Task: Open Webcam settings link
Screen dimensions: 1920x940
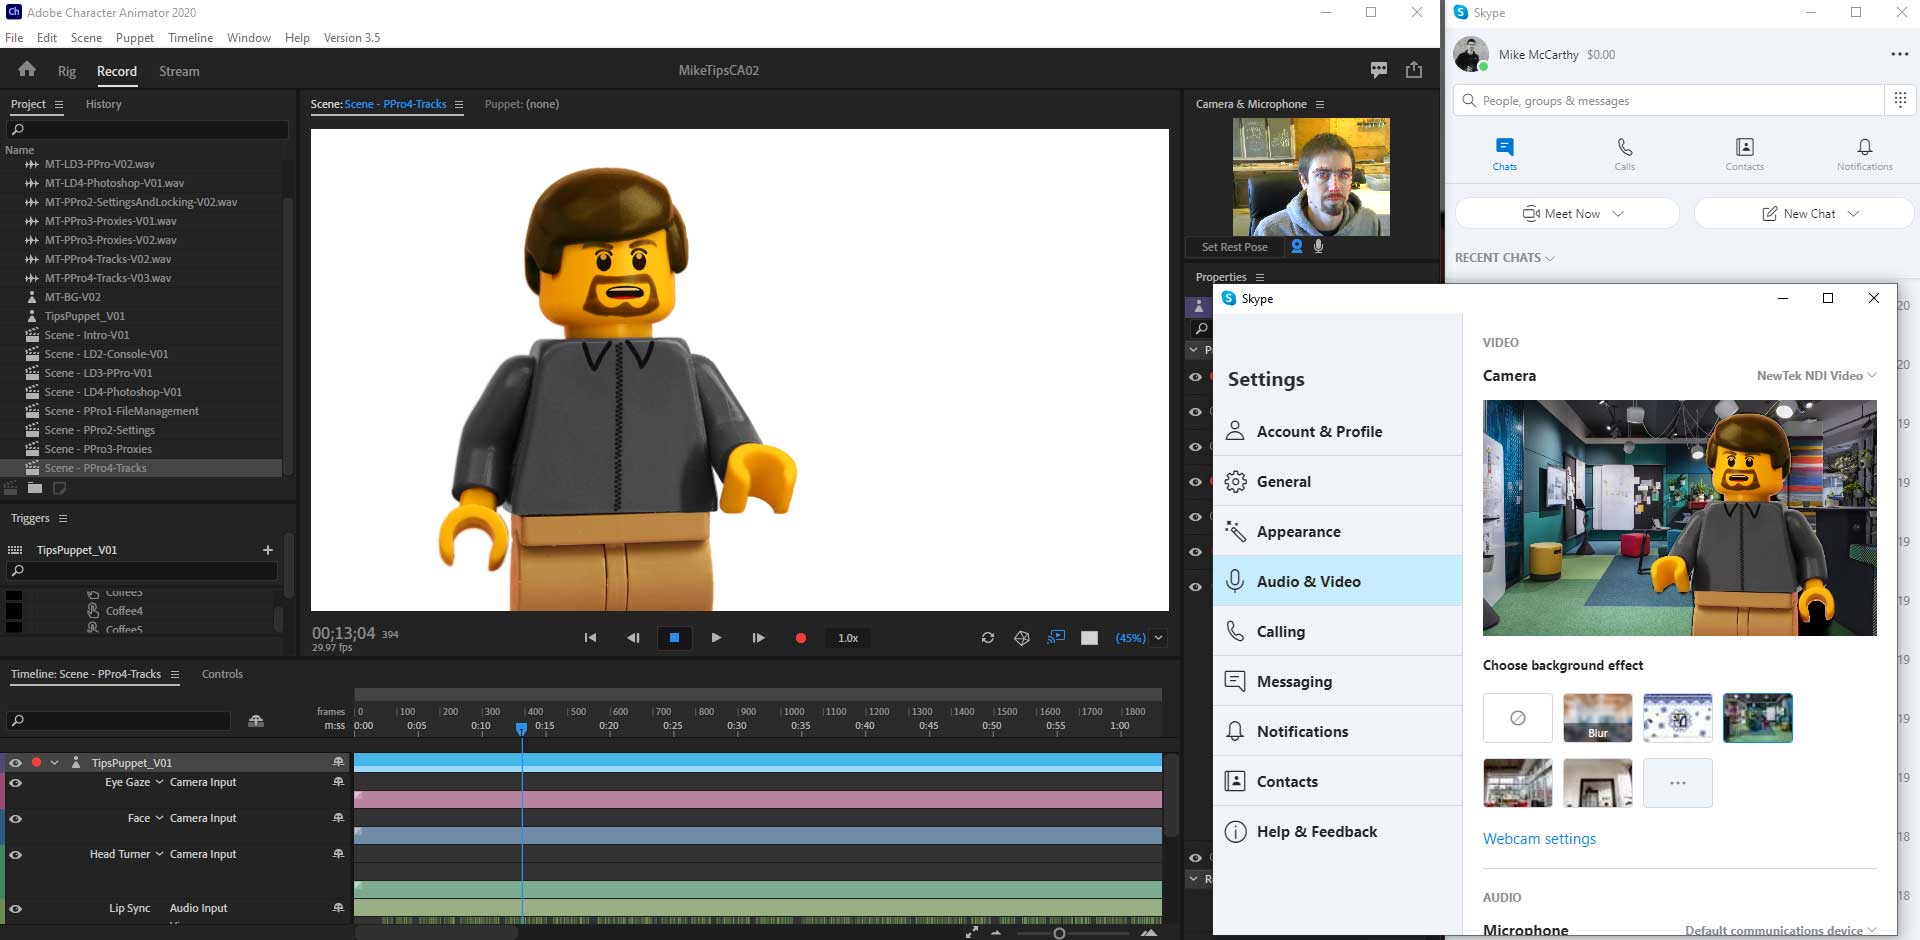Action: (1539, 839)
